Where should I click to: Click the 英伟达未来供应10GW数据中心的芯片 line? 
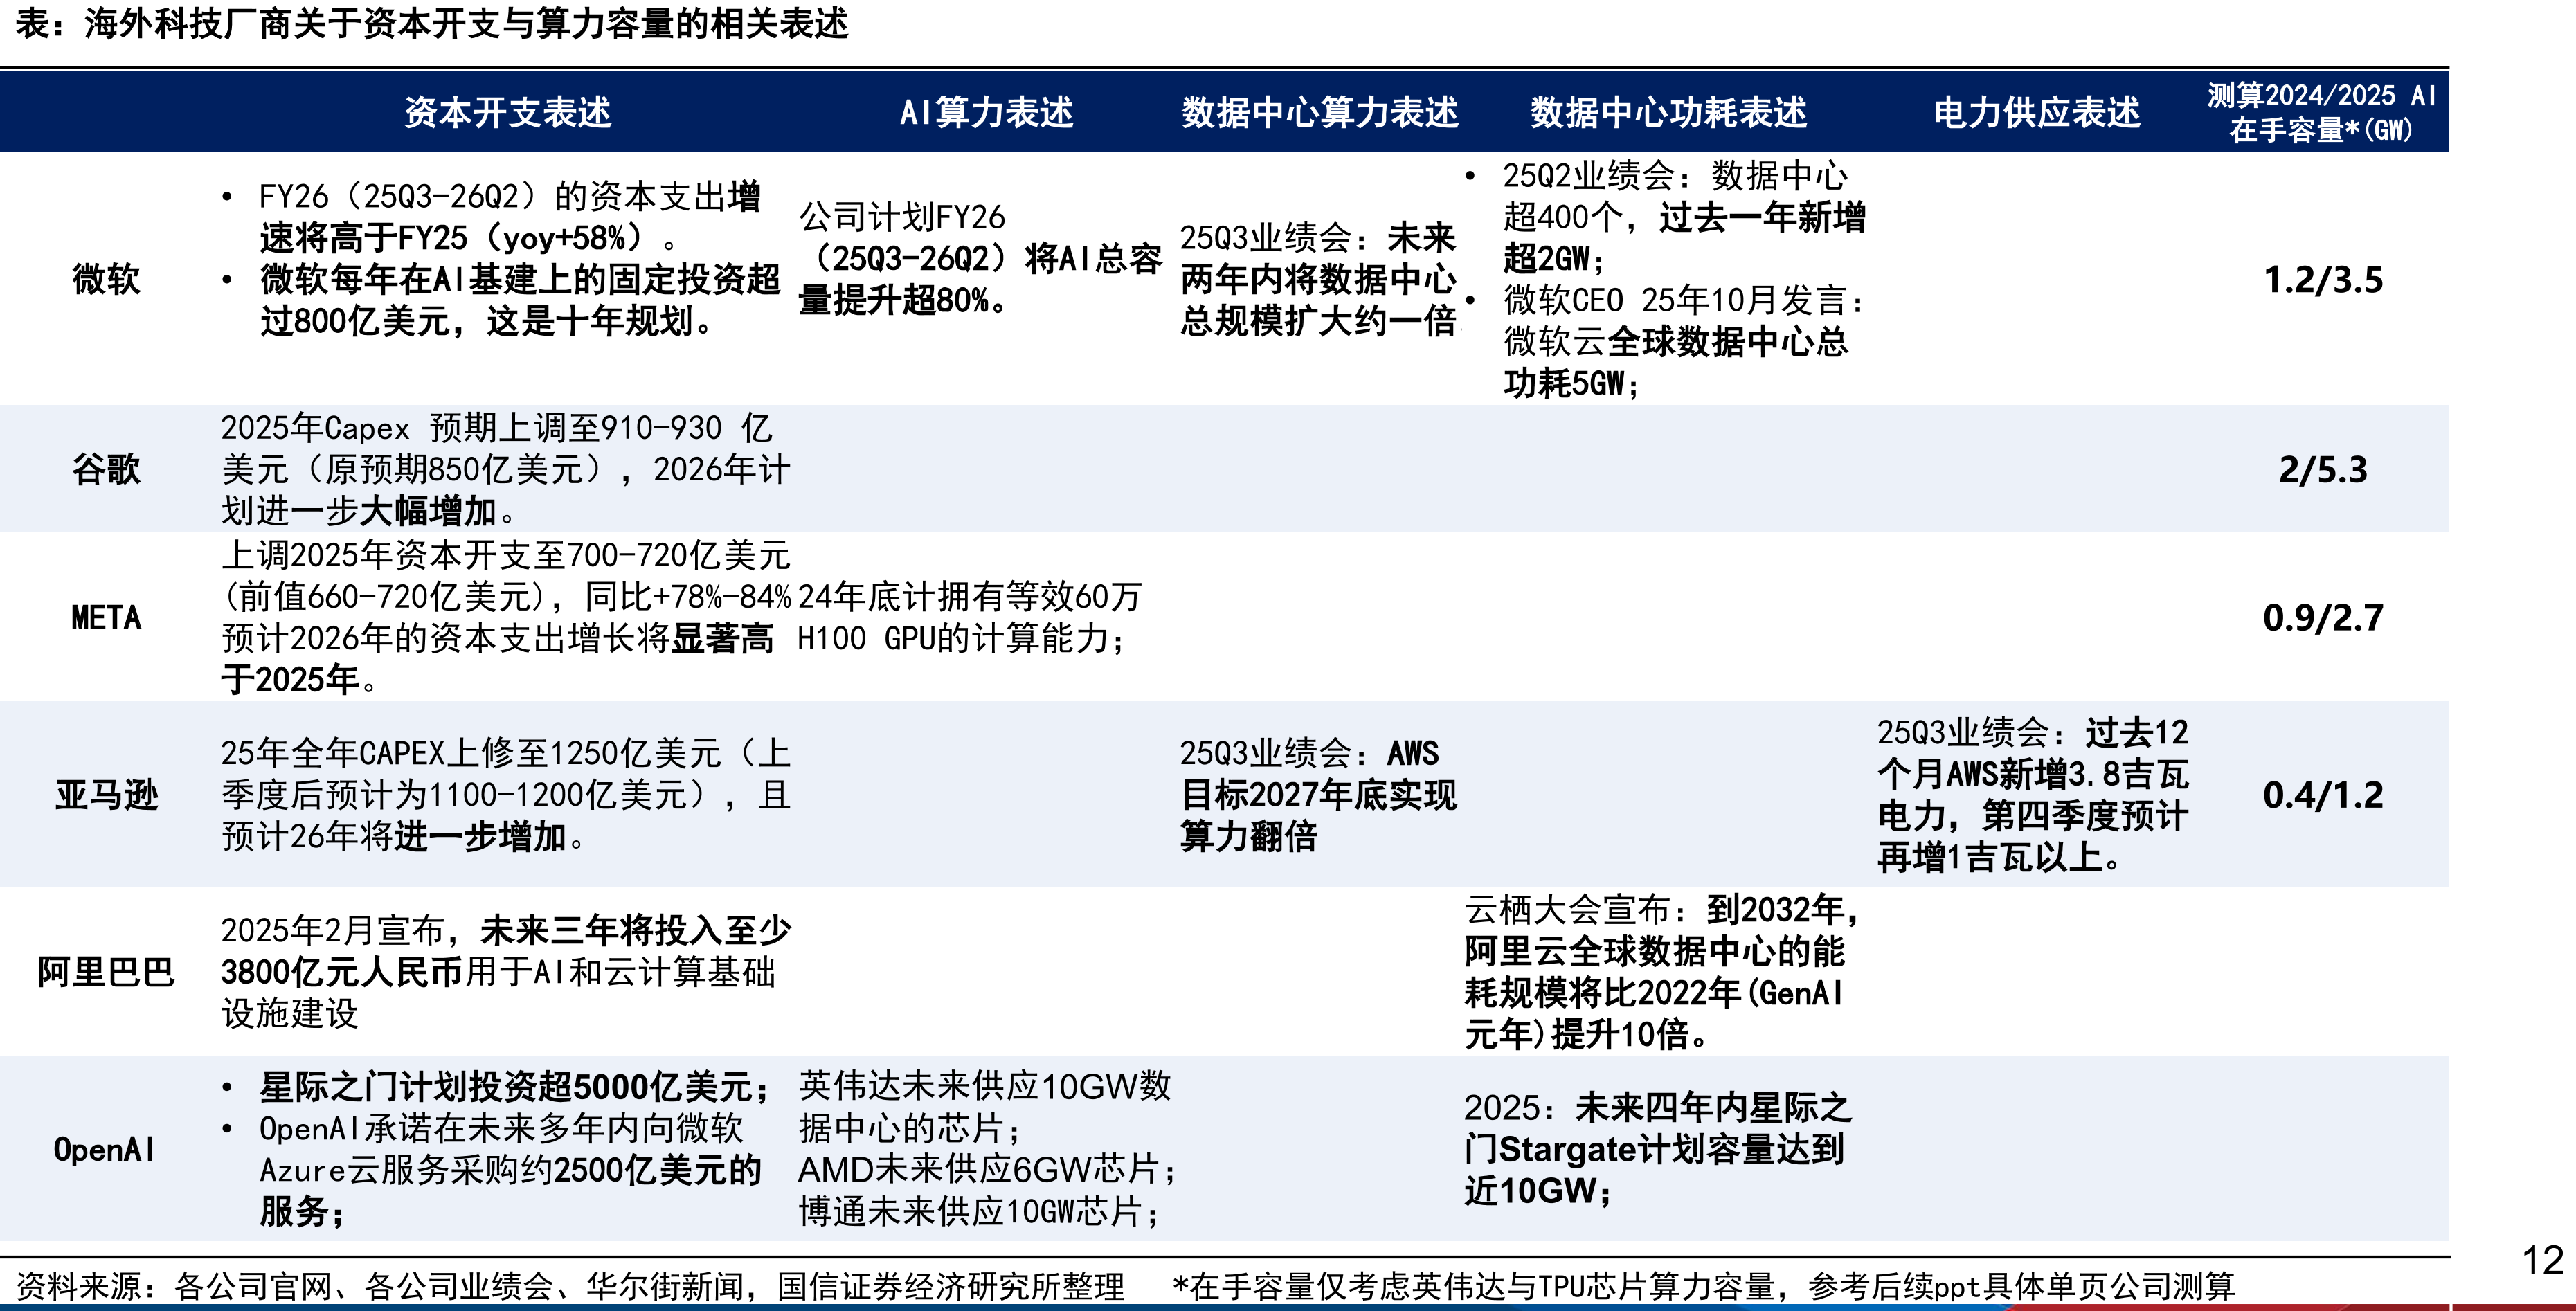(984, 1108)
